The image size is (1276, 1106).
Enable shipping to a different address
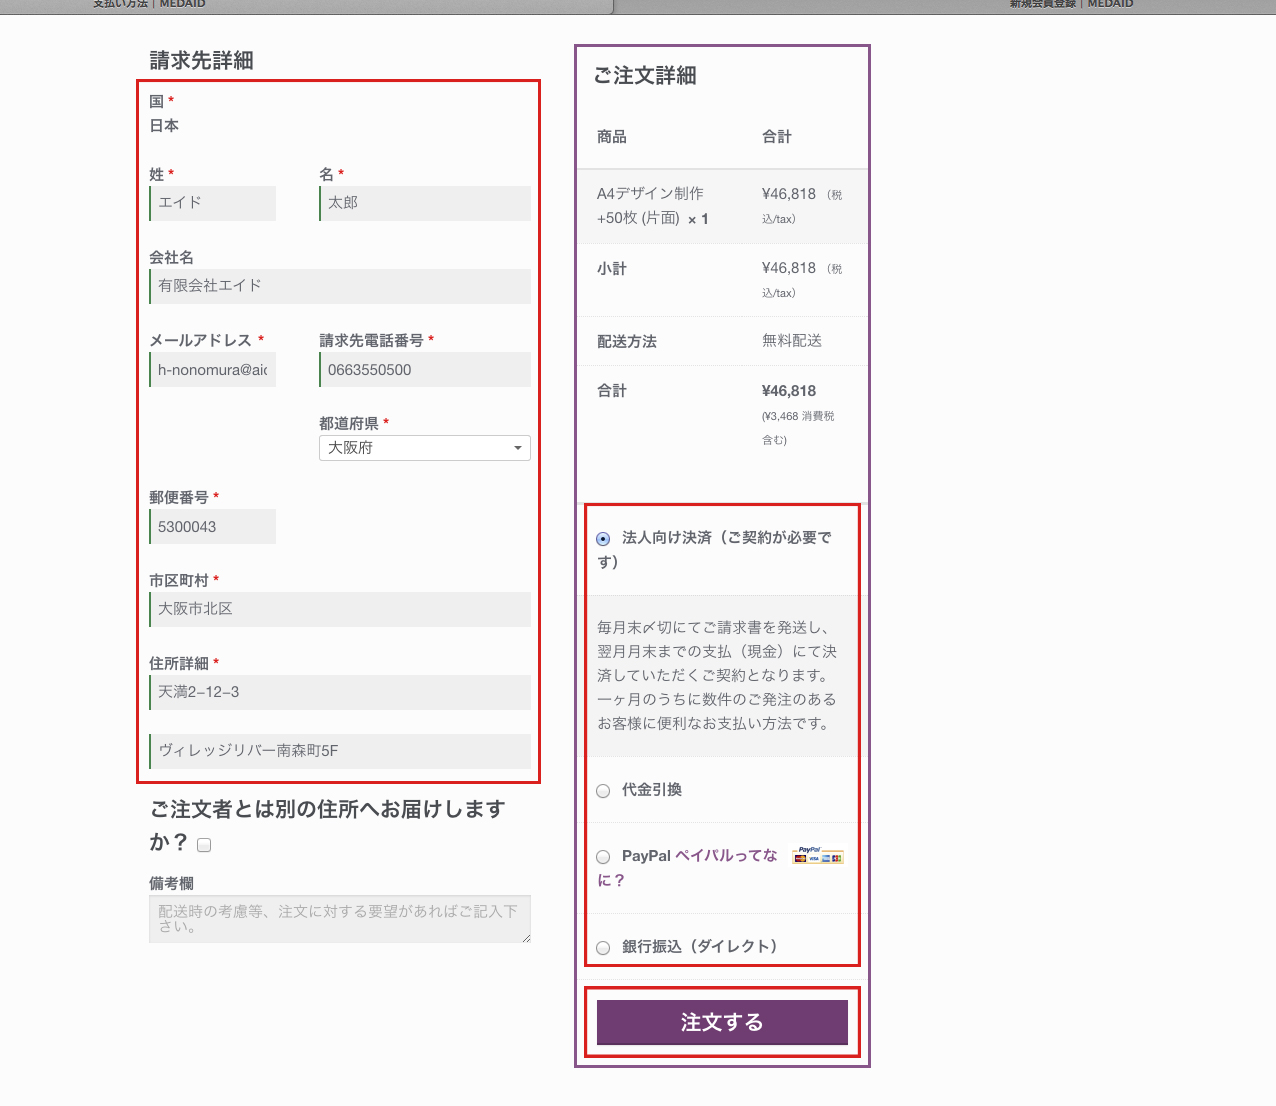coord(204,845)
